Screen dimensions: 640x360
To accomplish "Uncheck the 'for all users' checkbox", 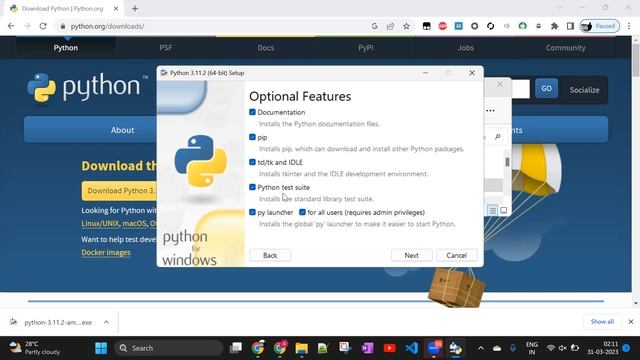I will (x=302, y=212).
